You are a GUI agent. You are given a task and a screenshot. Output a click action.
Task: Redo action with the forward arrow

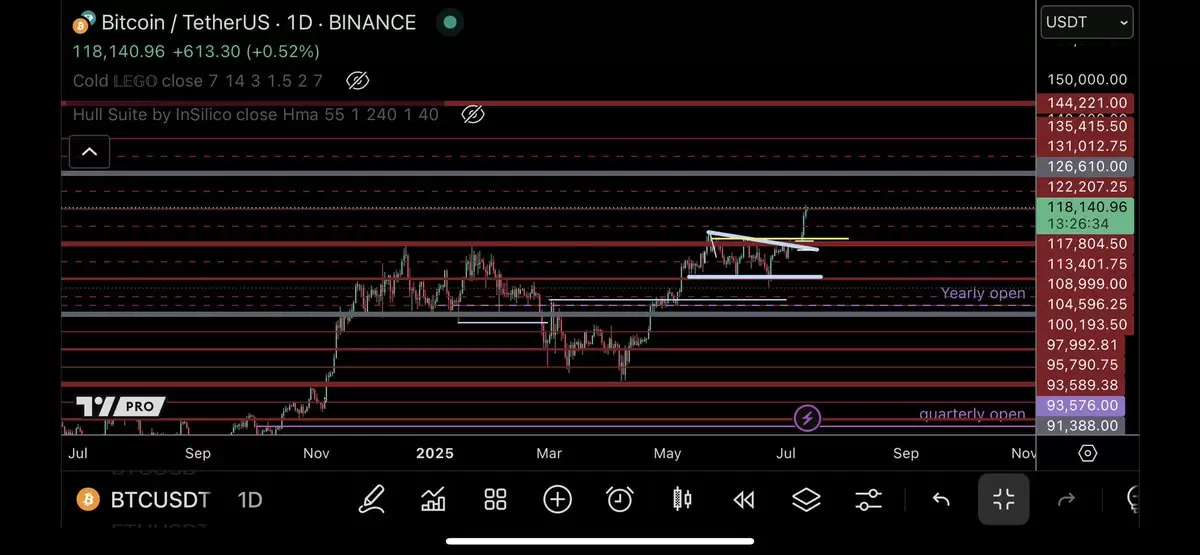pos(1066,499)
